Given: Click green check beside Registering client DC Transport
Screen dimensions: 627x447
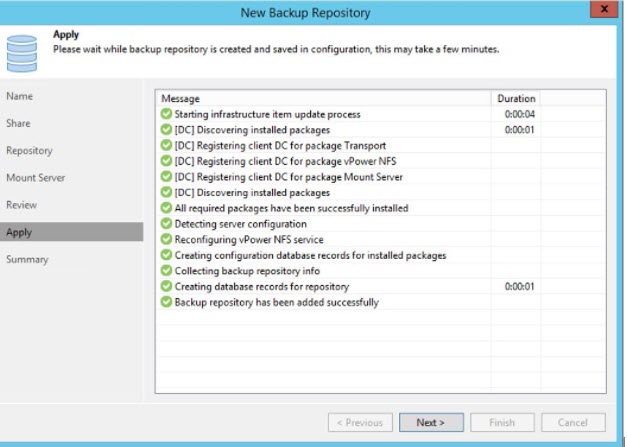Looking at the screenshot, I should [x=166, y=146].
